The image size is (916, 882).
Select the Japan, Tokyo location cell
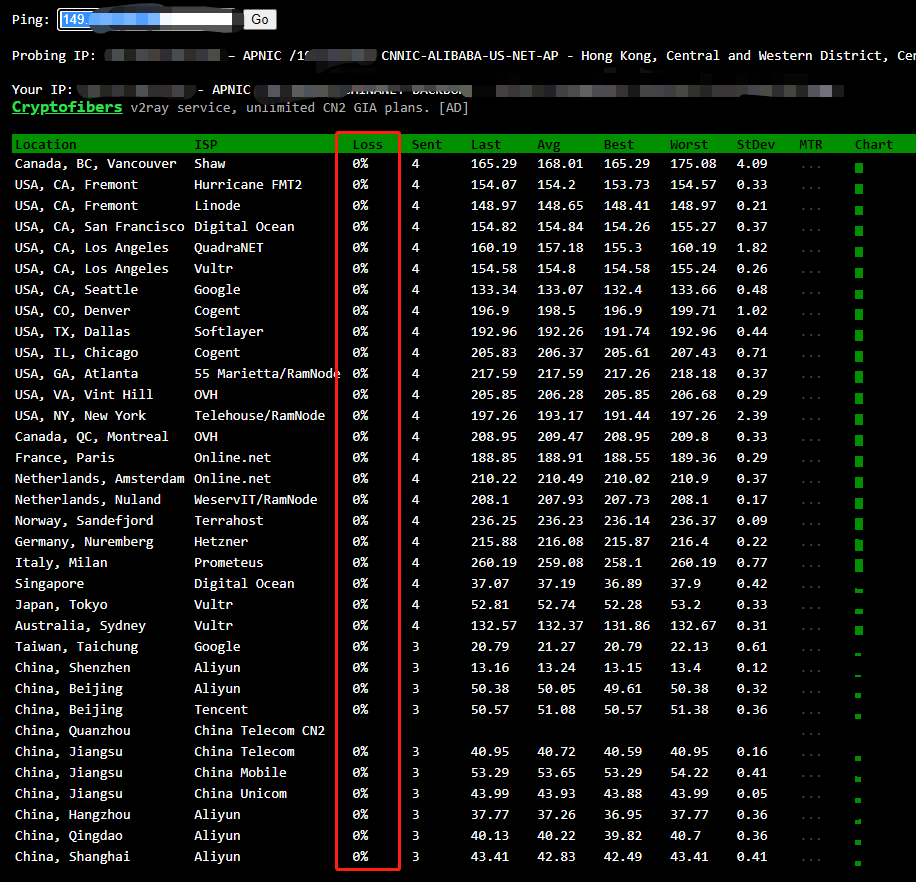[x=61, y=605]
